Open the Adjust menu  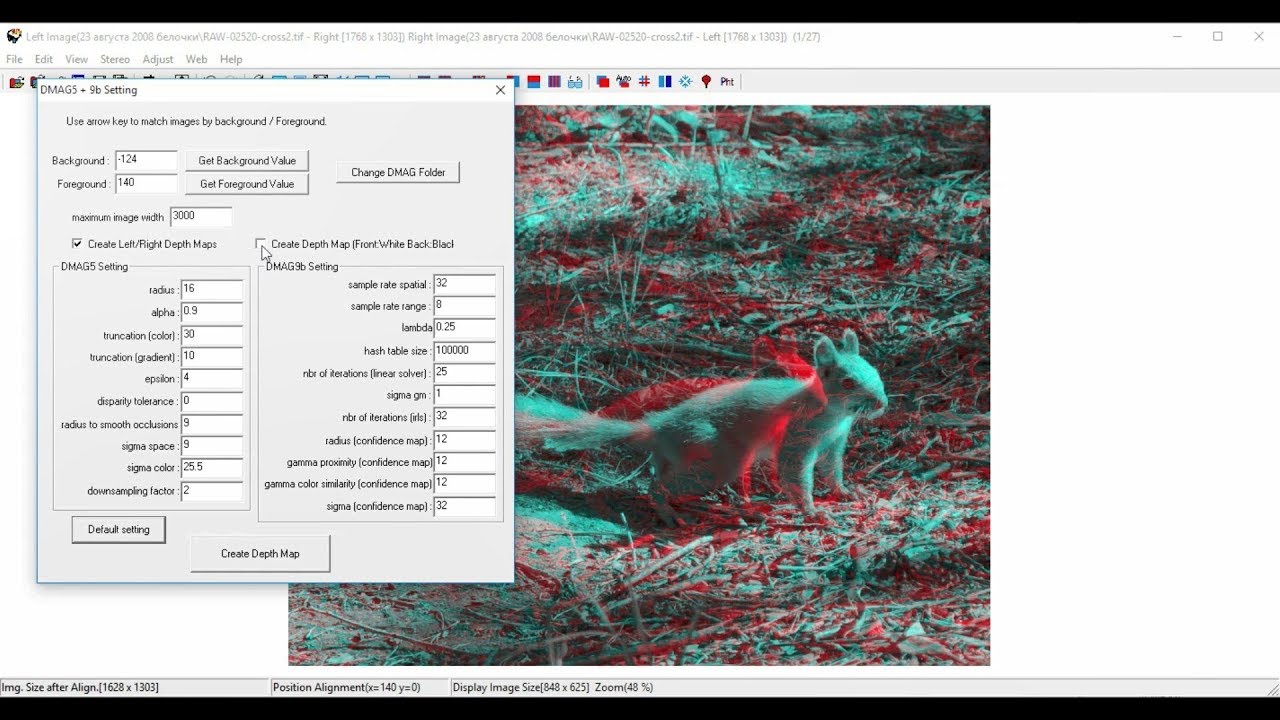click(x=158, y=59)
